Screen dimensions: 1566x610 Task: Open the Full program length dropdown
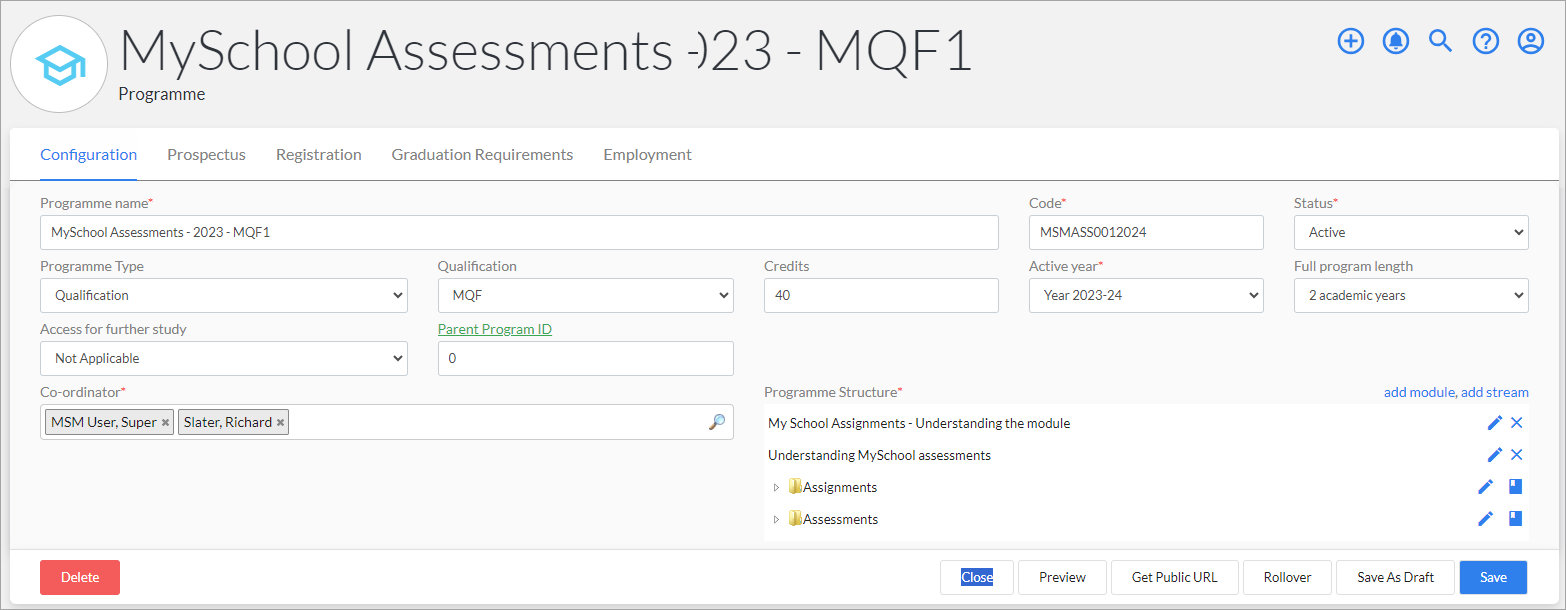coord(1411,295)
